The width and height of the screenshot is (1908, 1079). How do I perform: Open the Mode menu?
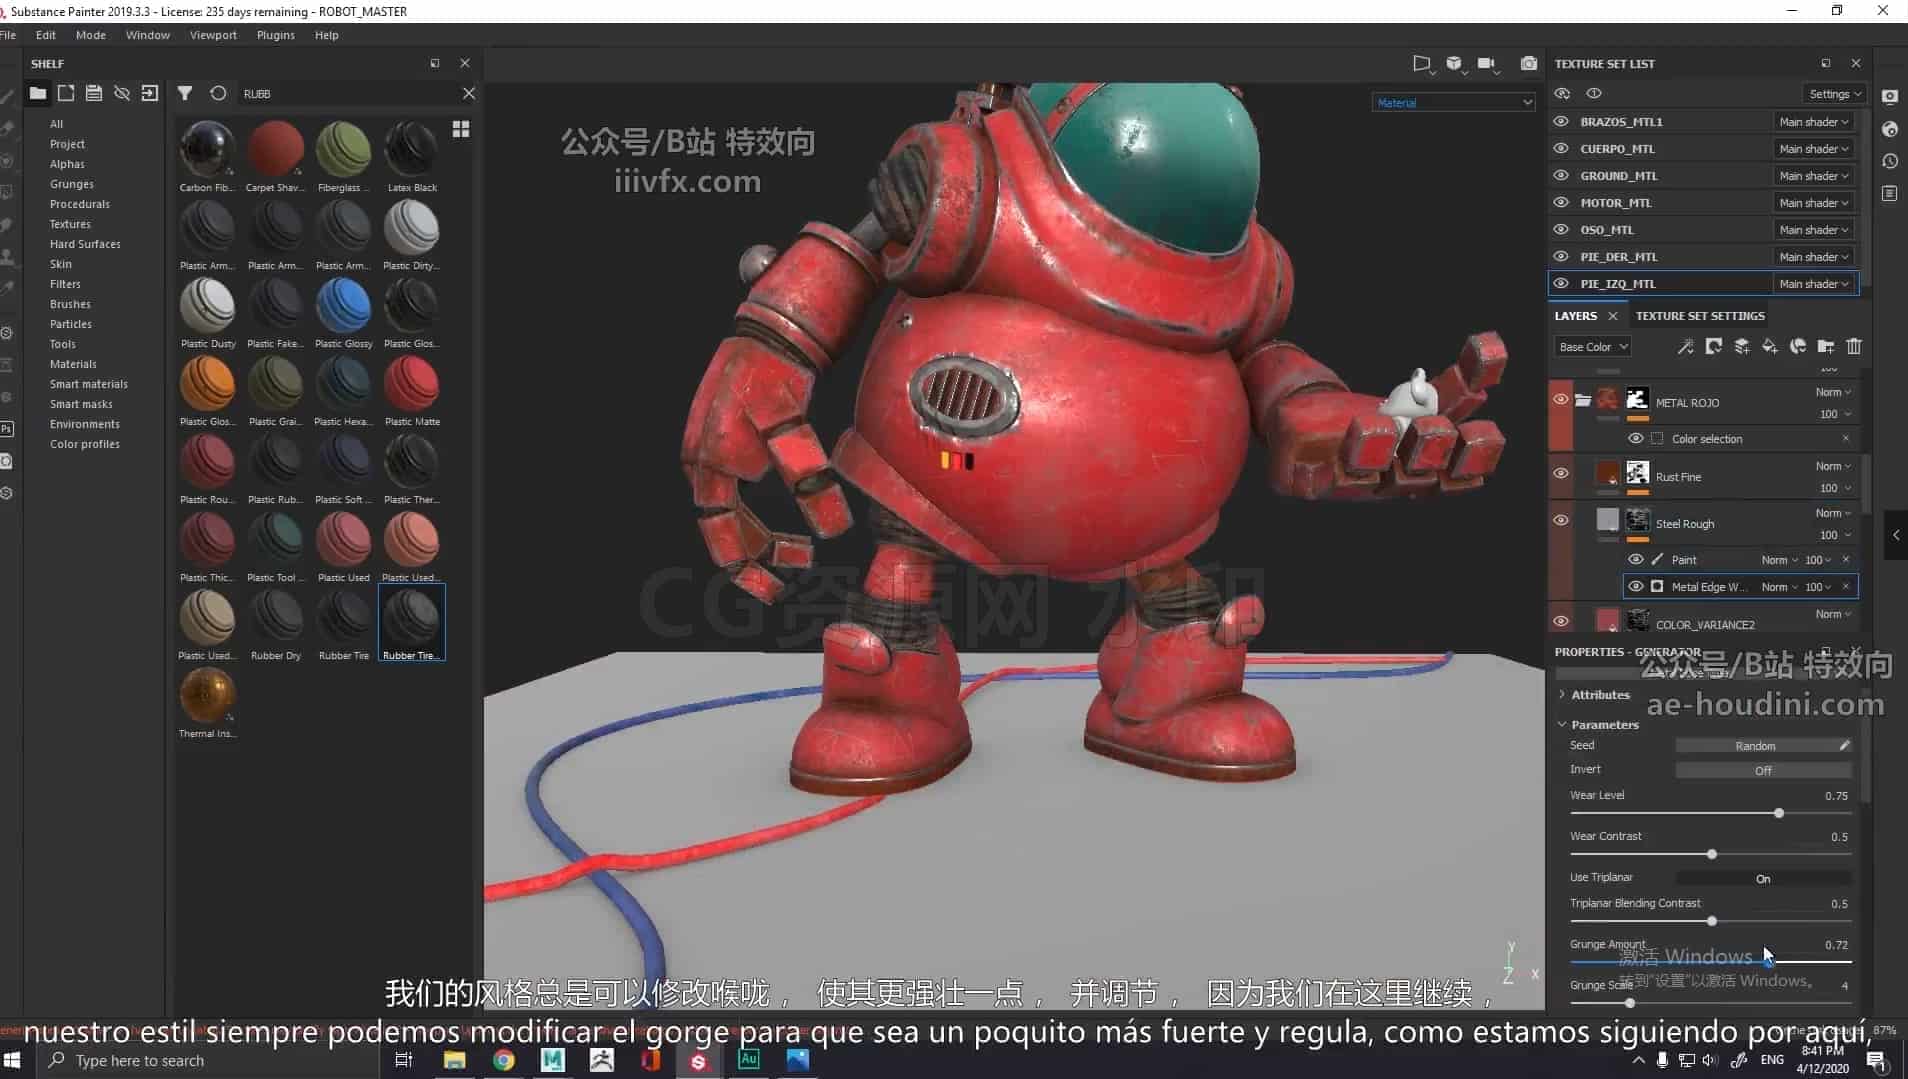tap(91, 35)
